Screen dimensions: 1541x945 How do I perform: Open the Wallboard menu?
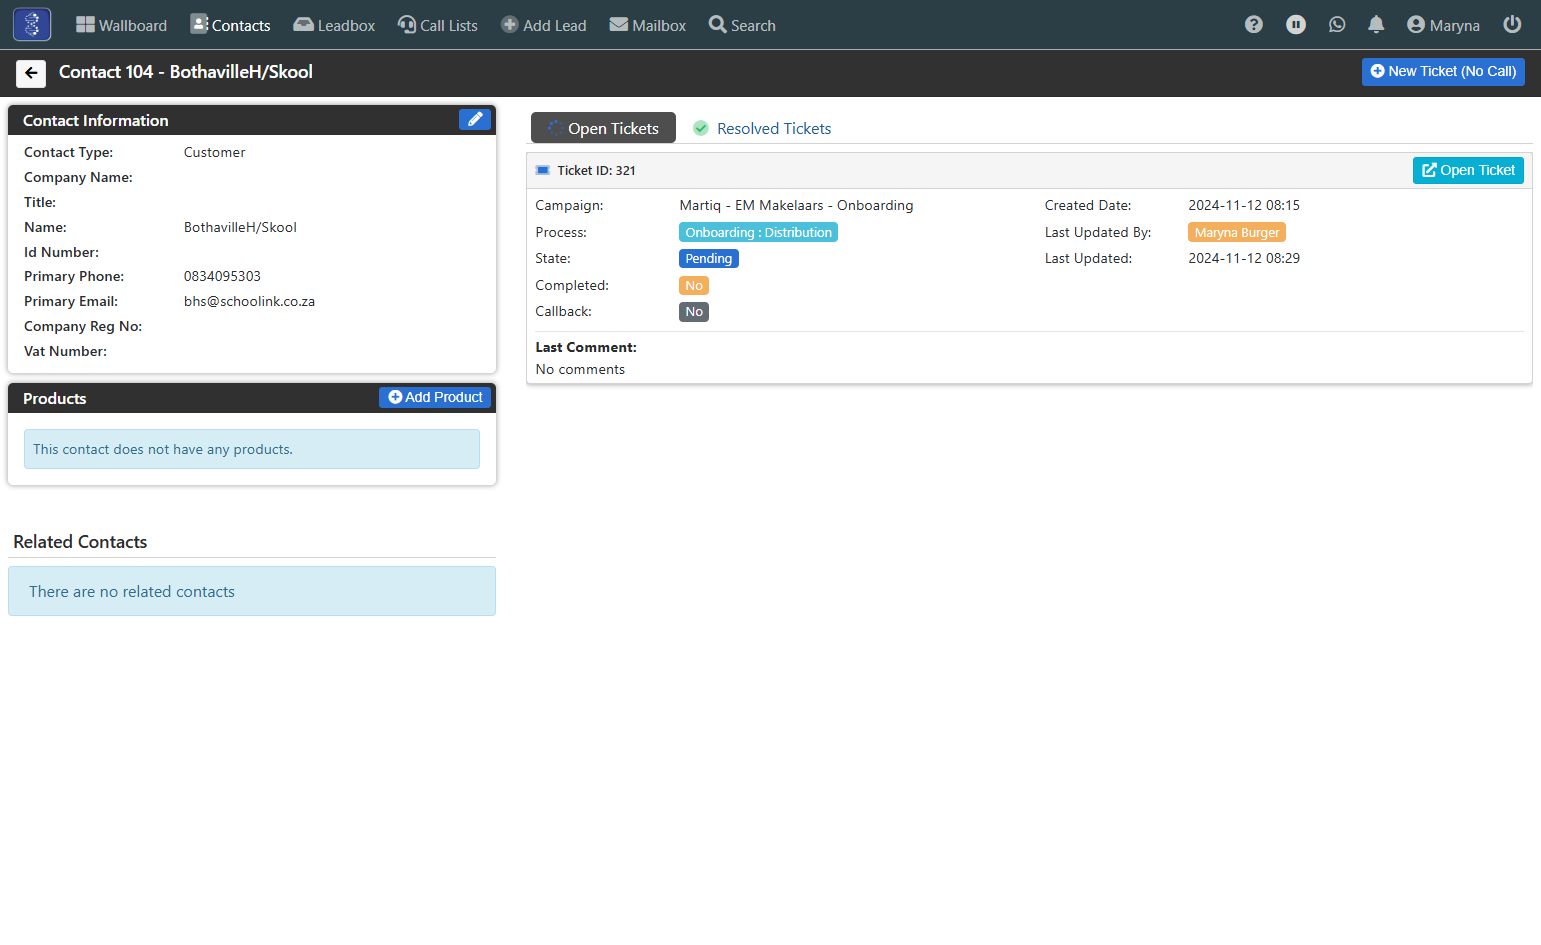click(121, 25)
